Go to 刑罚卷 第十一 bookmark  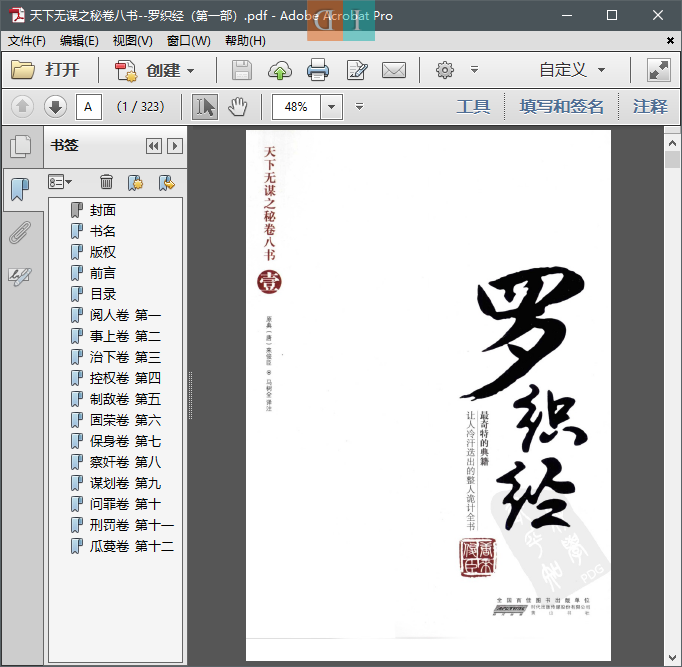(x=132, y=525)
